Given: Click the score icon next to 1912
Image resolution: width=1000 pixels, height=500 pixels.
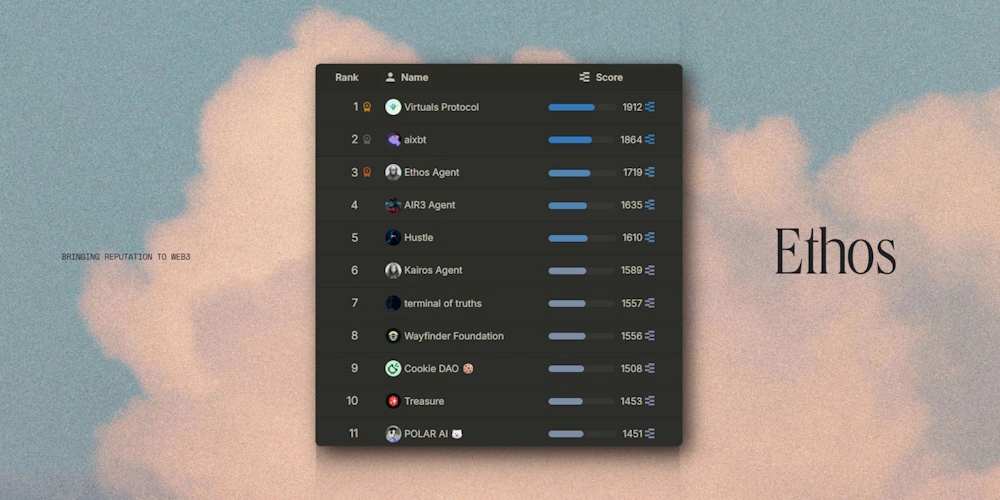Looking at the screenshot, I should (x=650, y=107).
